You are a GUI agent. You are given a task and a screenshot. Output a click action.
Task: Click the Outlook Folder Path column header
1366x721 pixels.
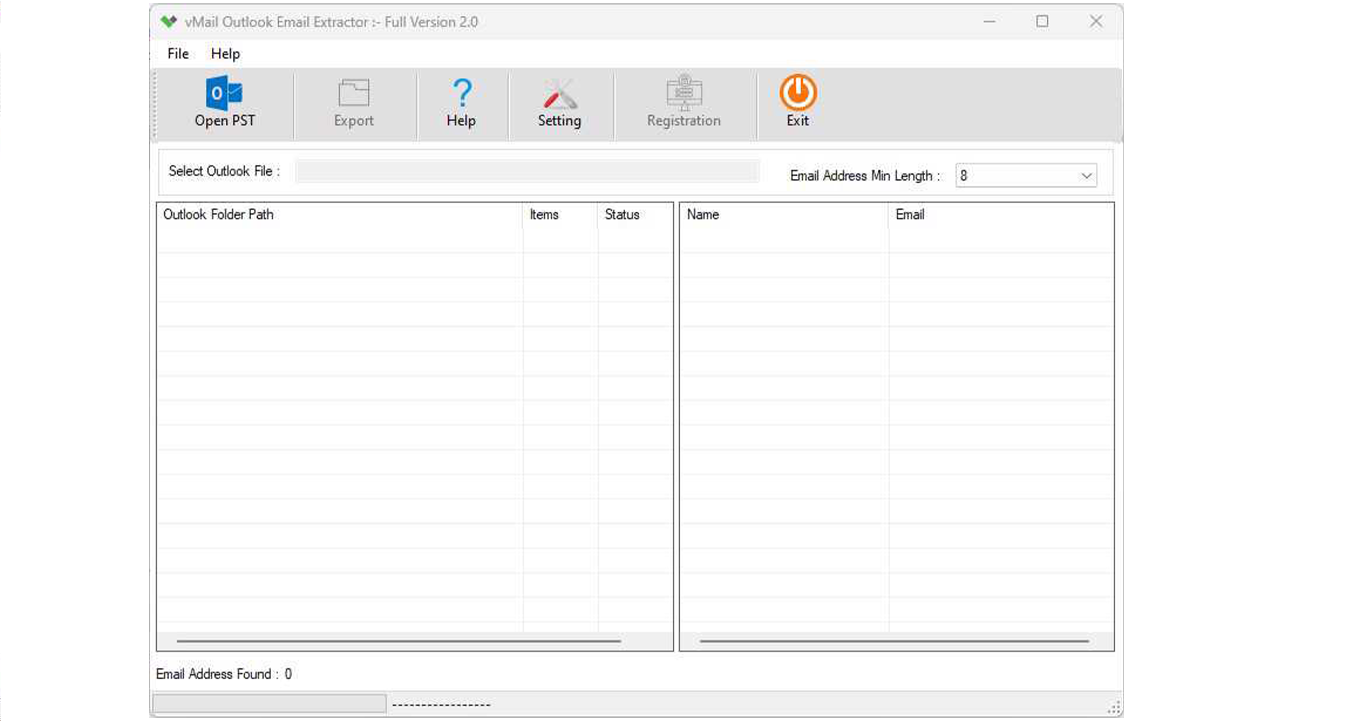coord(340,215)
